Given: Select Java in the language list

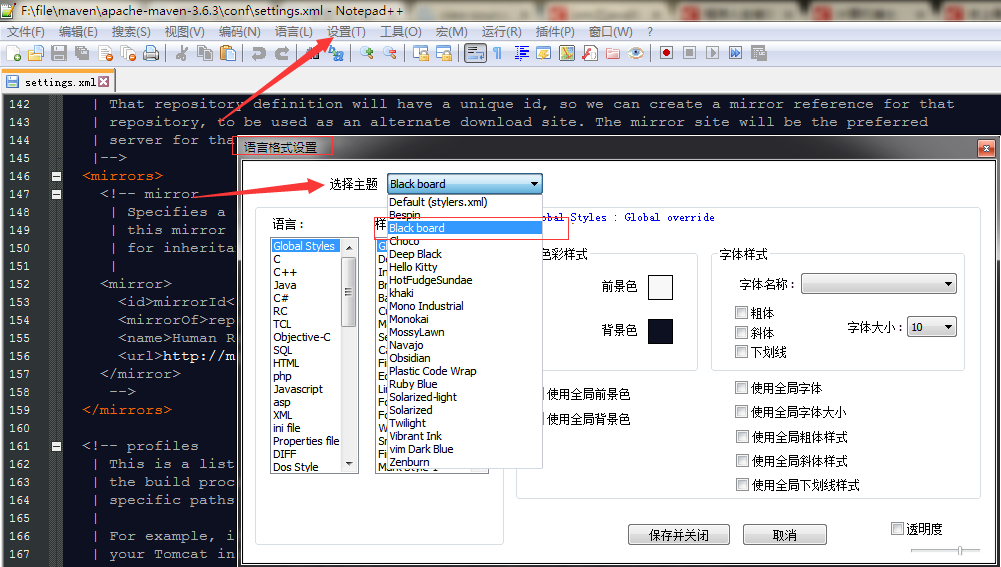Looking at the screenshot, I should (285, 285).
